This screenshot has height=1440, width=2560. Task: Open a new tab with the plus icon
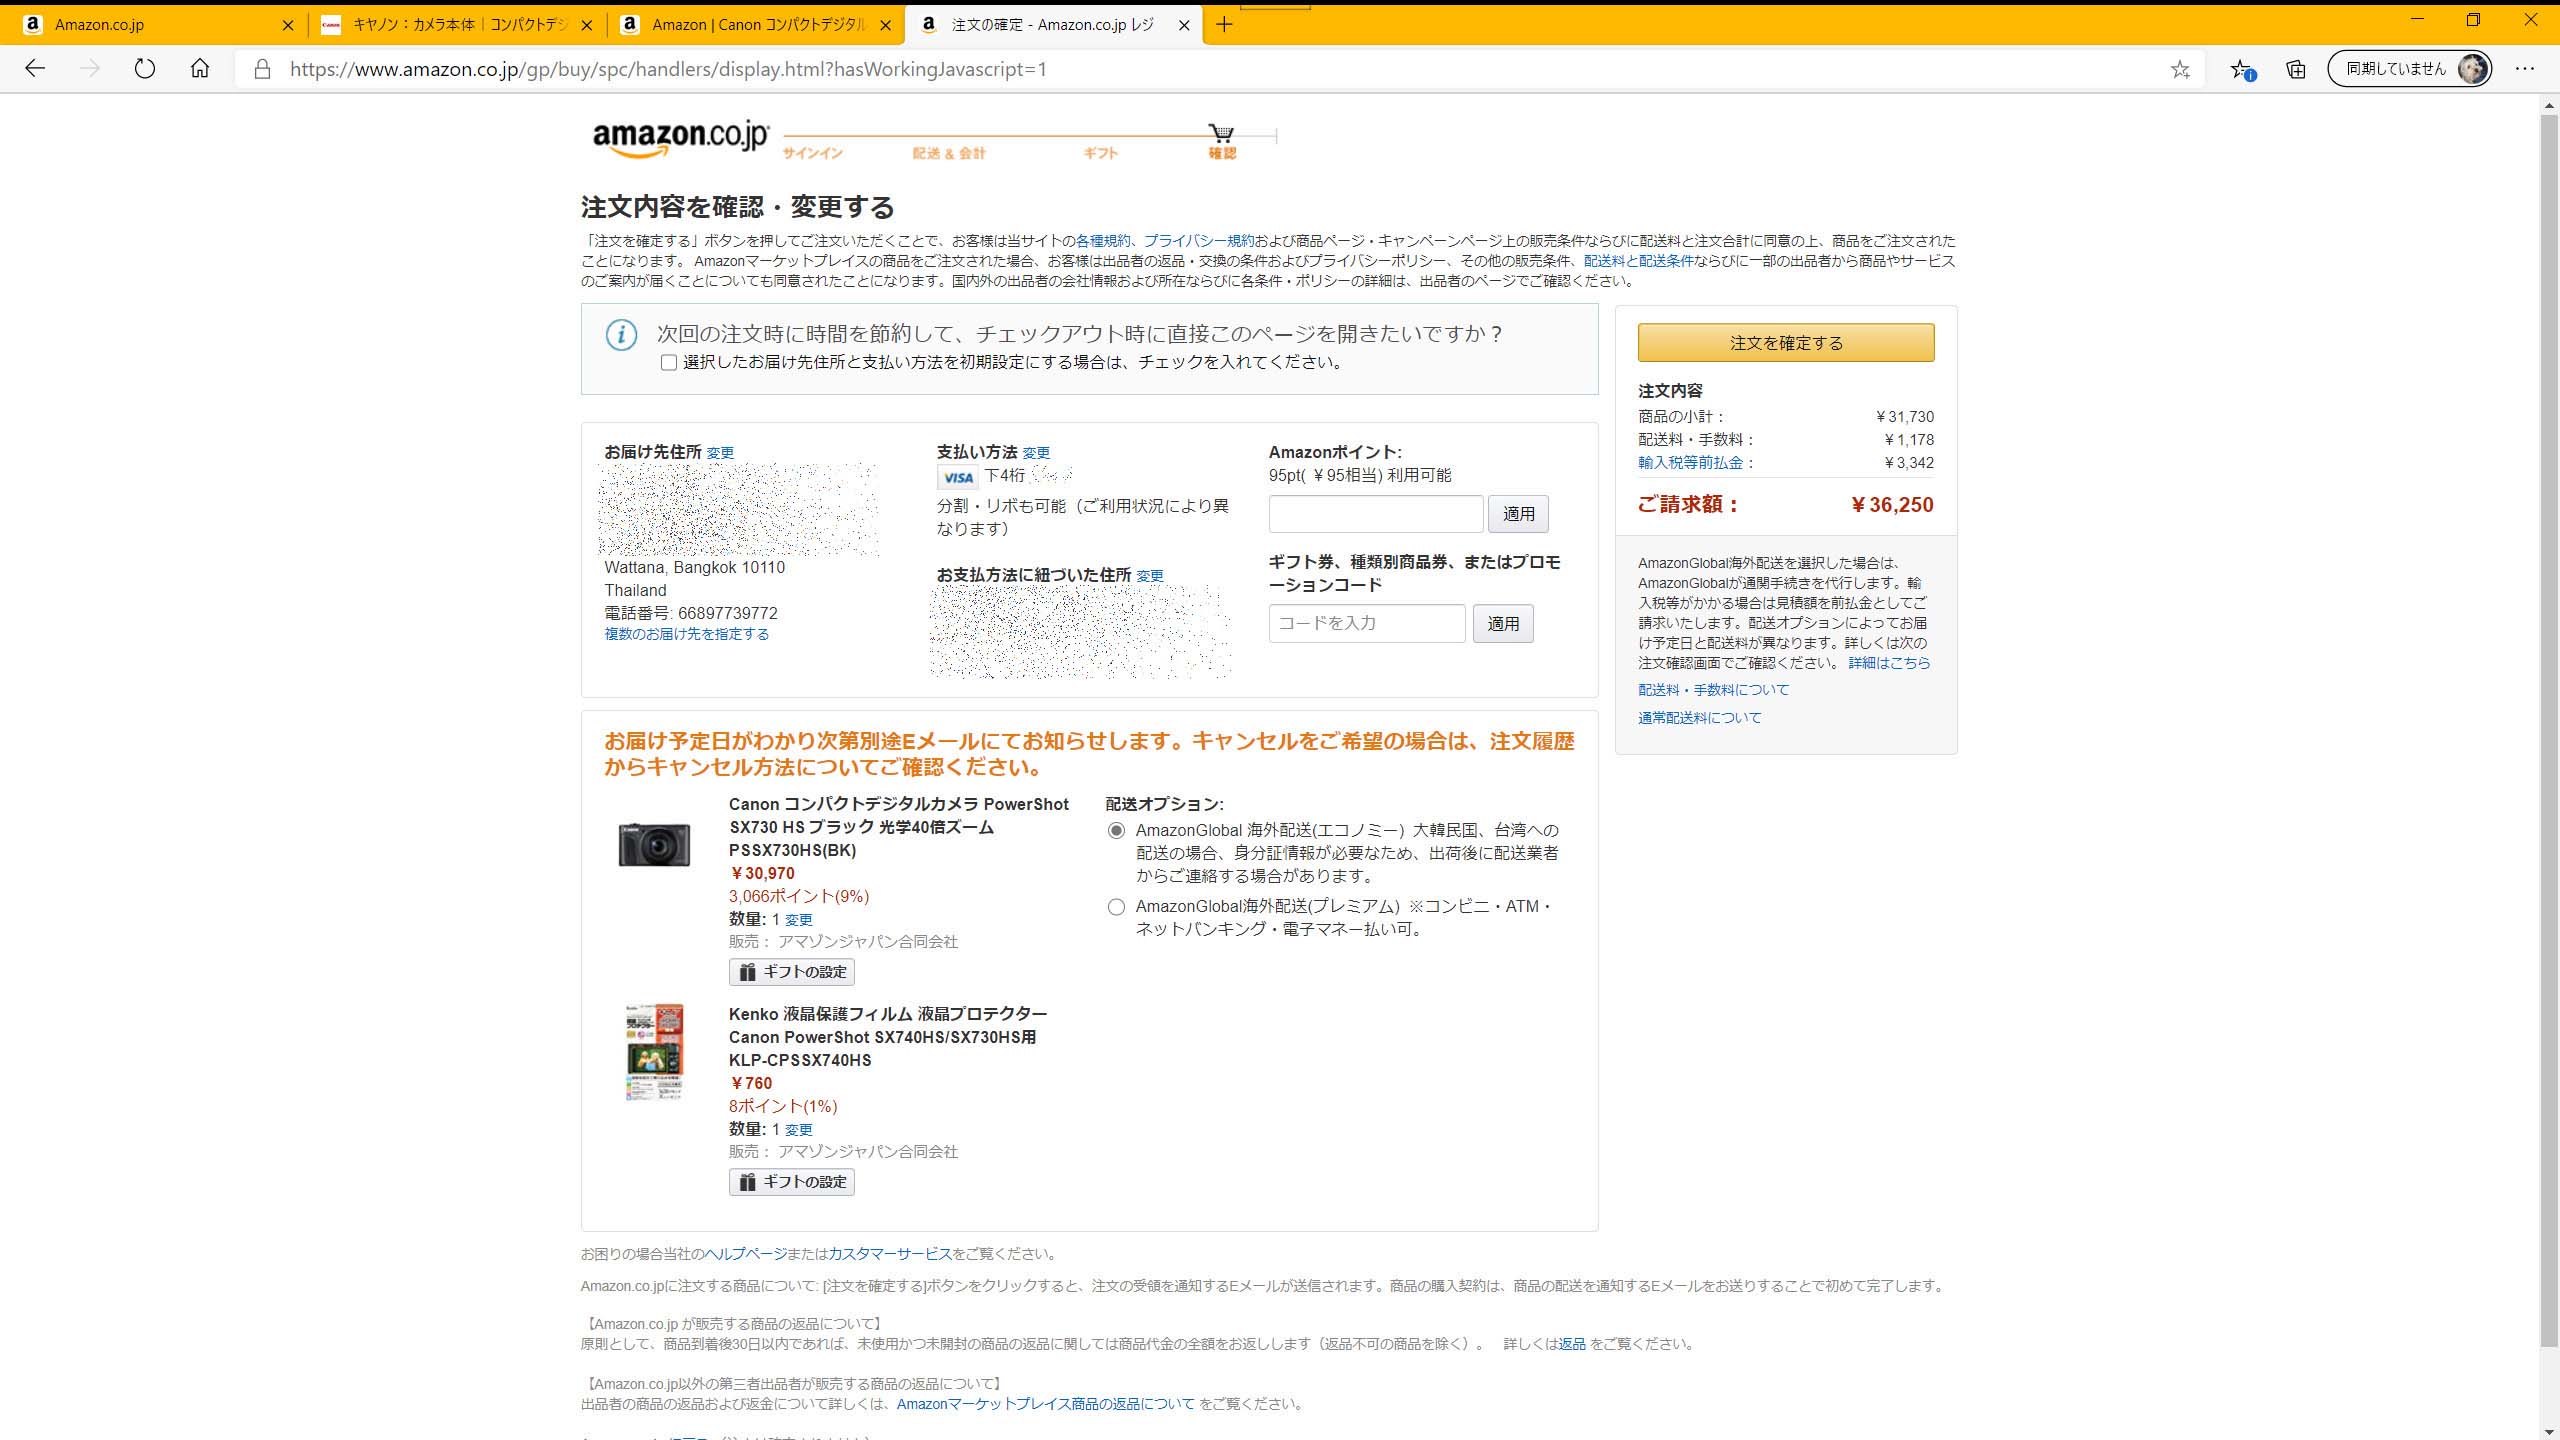pos(1224,24)
